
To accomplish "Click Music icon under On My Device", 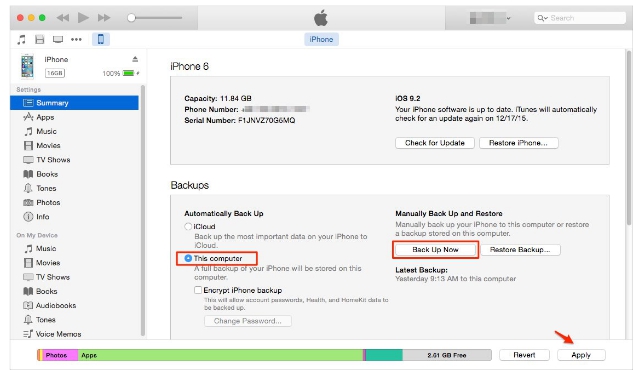I will pos(28,249).
